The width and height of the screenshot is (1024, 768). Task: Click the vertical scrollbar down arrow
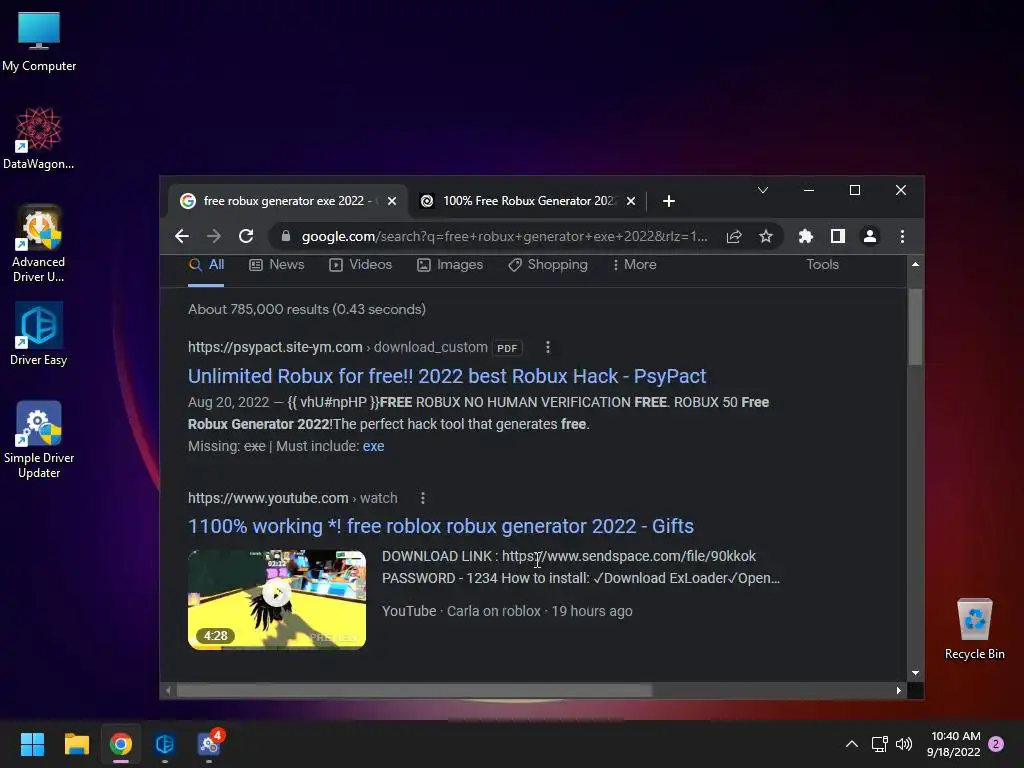click(915, 673)
